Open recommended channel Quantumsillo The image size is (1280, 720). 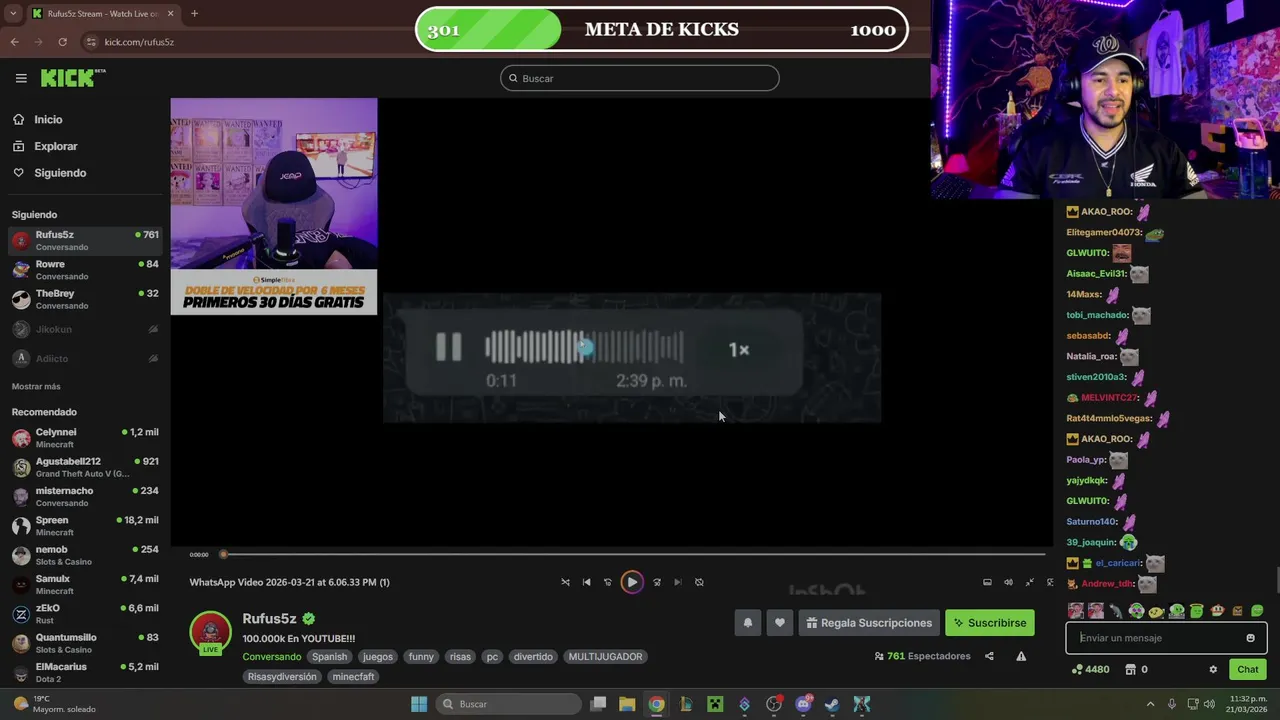85,643
